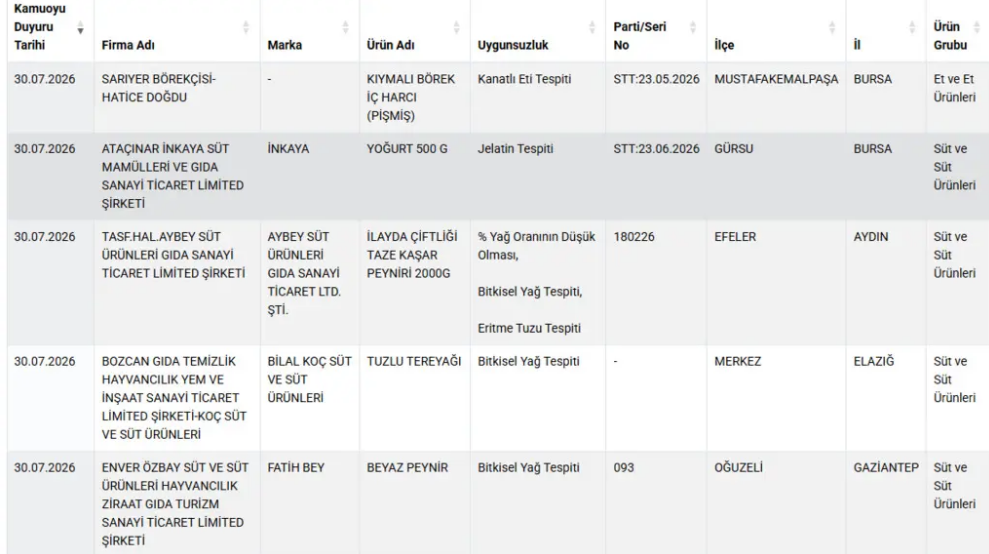This screenshot has width=989, height=554.
Task: Select the SARIYER BÖREKÇİSİ-HATİCE DOĞDU row
Action: 498,97
